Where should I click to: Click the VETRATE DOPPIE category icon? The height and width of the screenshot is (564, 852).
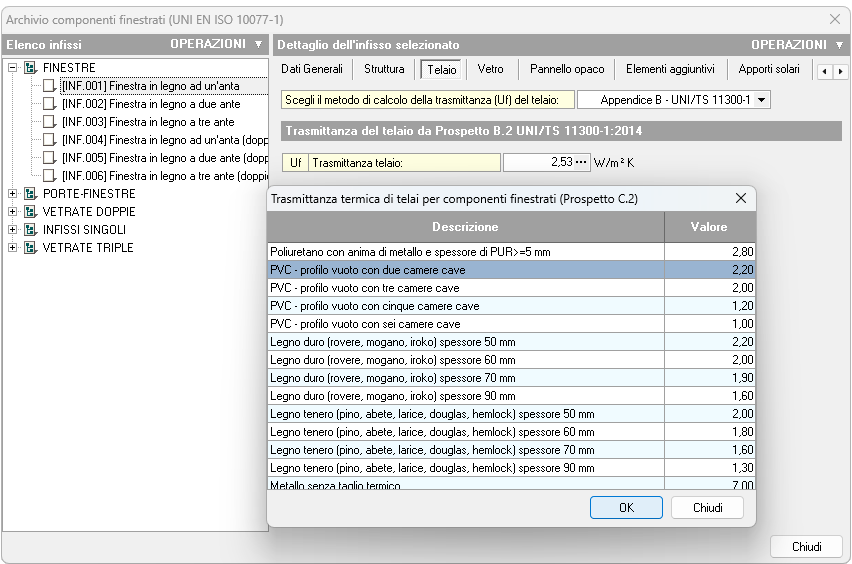click(30, 212)
